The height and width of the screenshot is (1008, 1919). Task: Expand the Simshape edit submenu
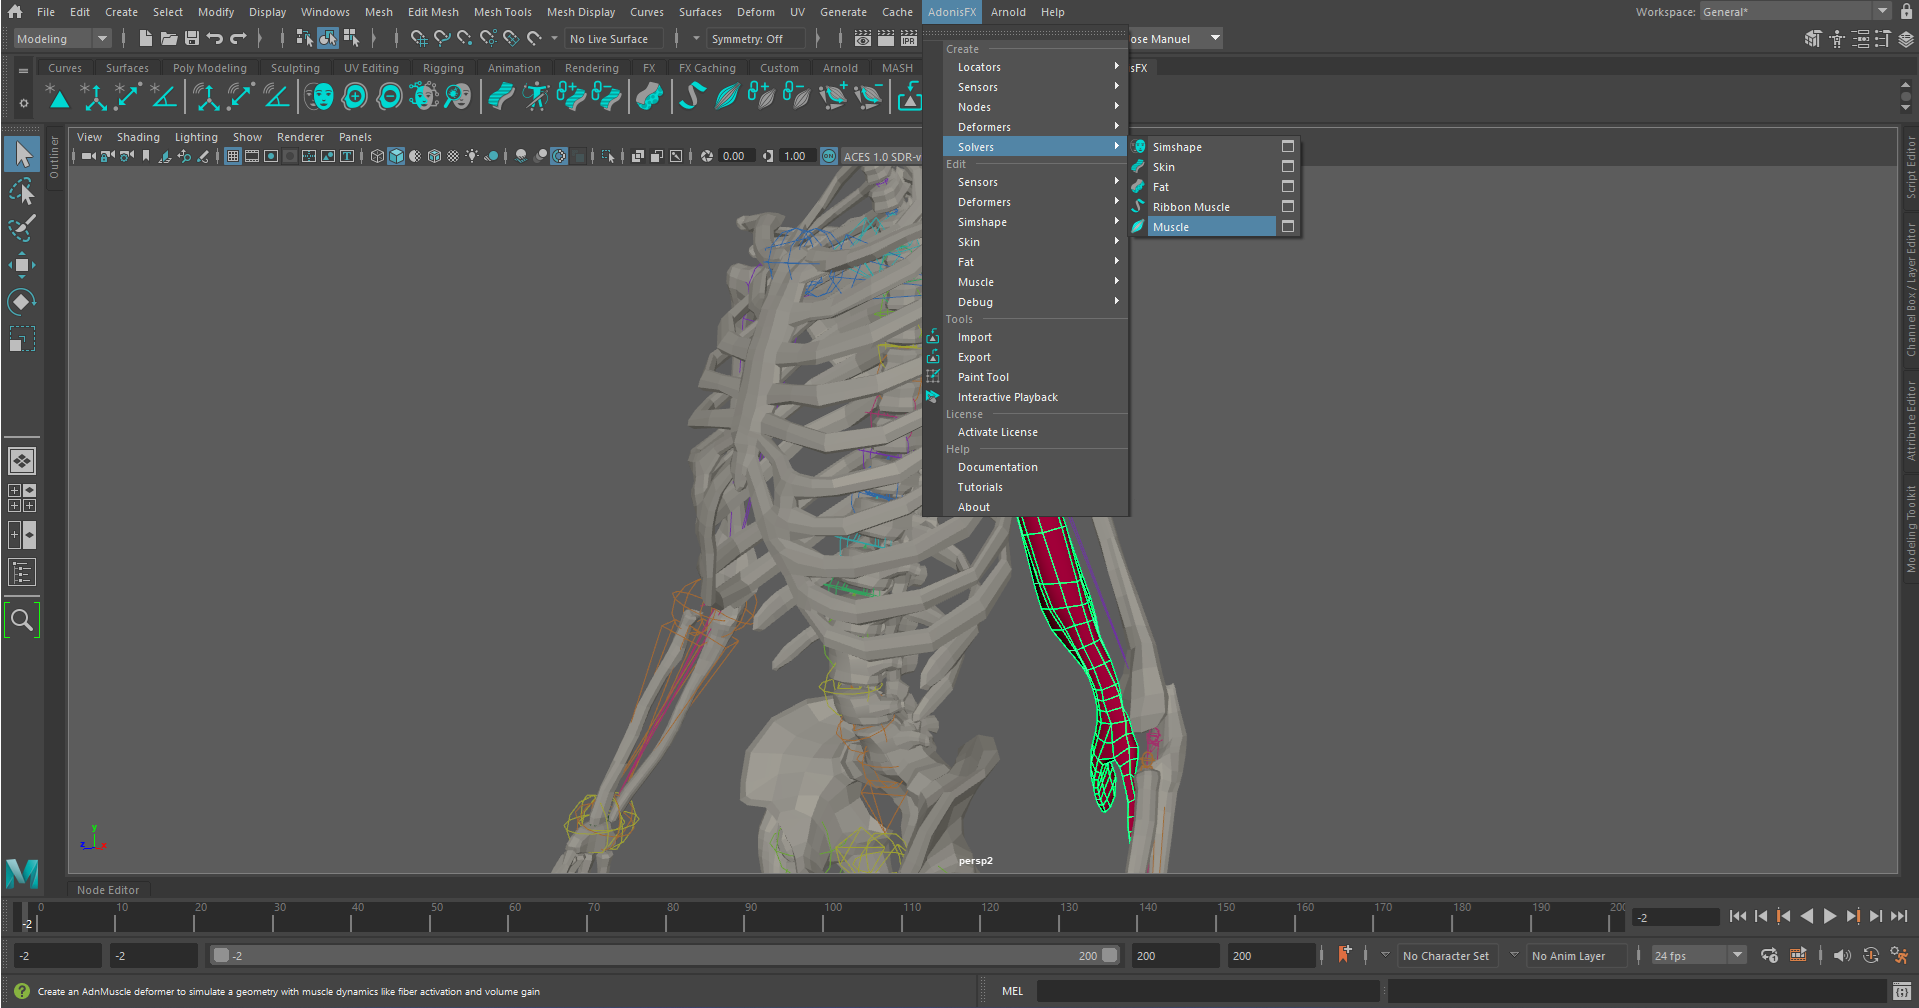(1035, 222)
